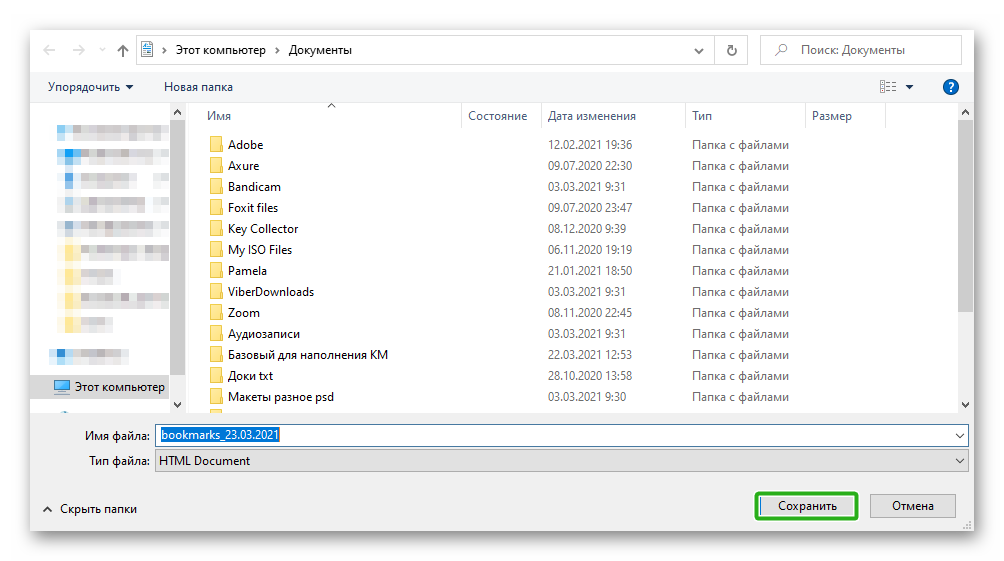The width and height of the screenshot is (1004, 561).
Task: Select the 'Аудиозаписи' folder icon
Action: (x=216, y=334)
